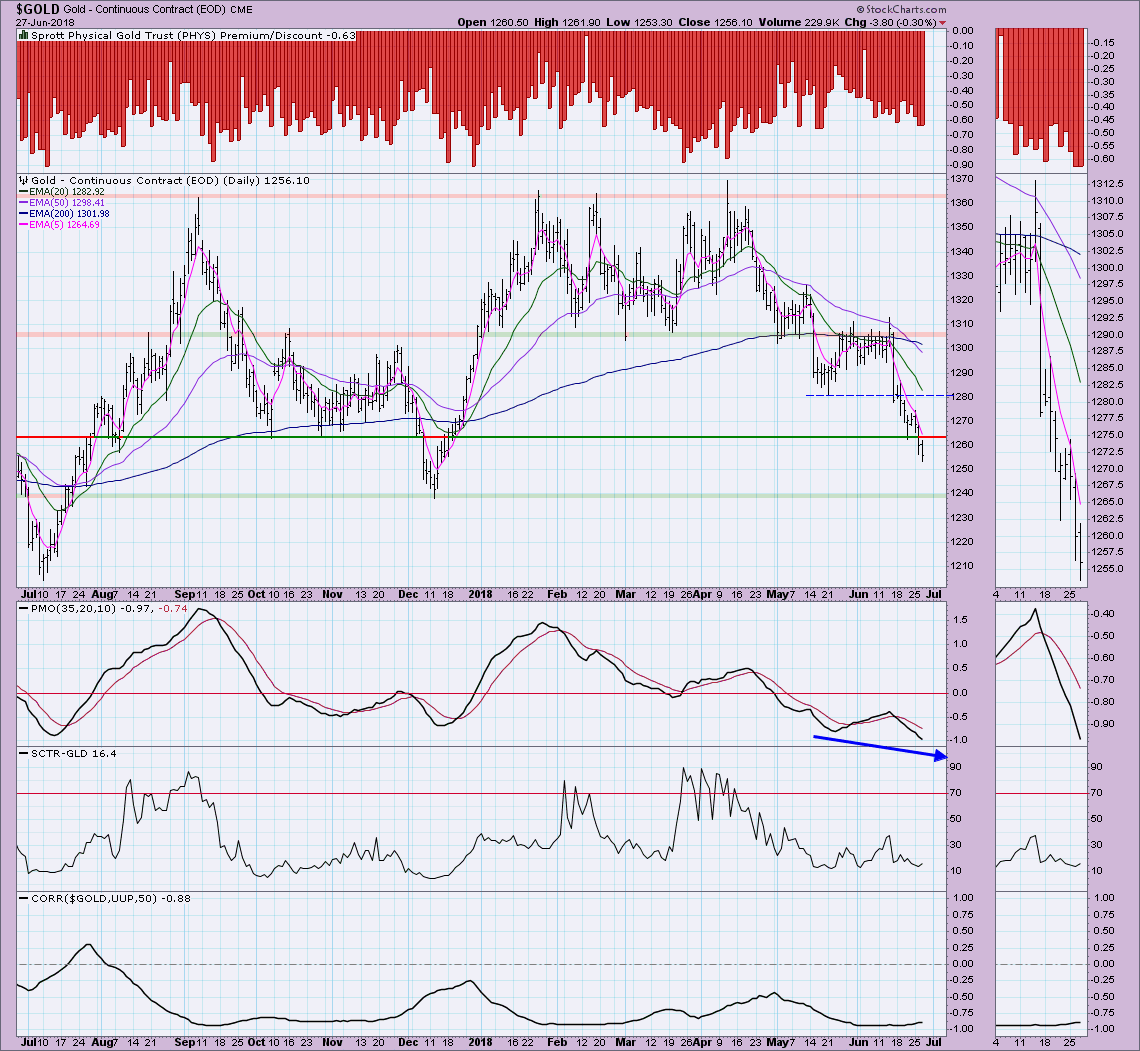The height and width of the screenshot is (1051, 1140).
Task: Click the histogram icon beside Sprott Physical Gold Trust
Action: coord(22,34)
